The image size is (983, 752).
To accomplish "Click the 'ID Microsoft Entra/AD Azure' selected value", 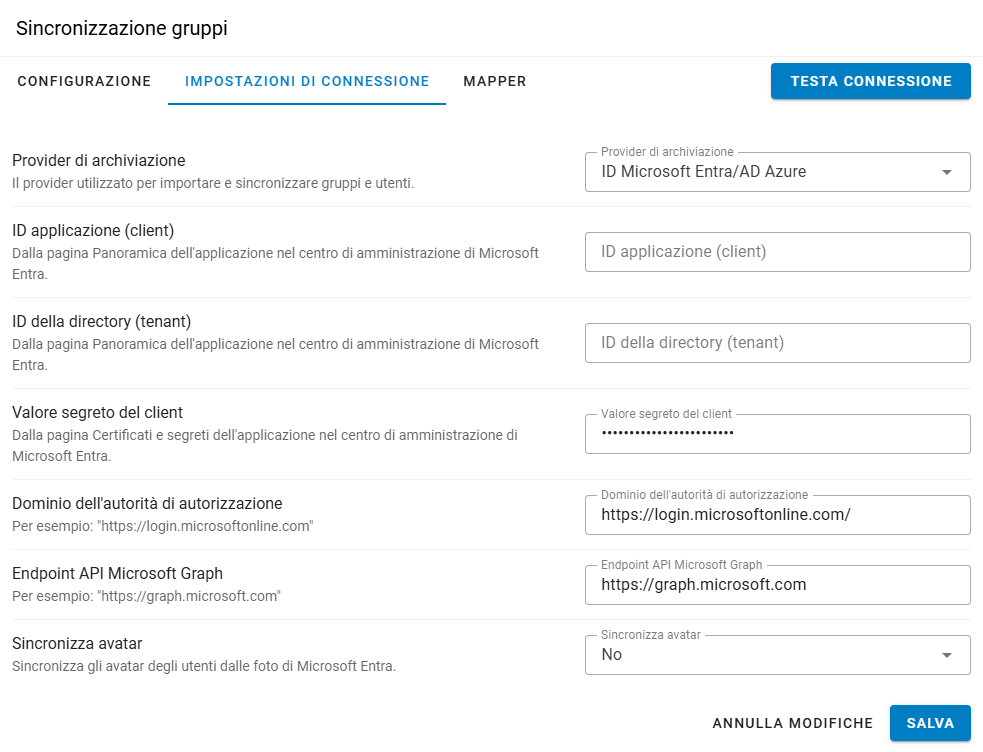I will [703, 172].
